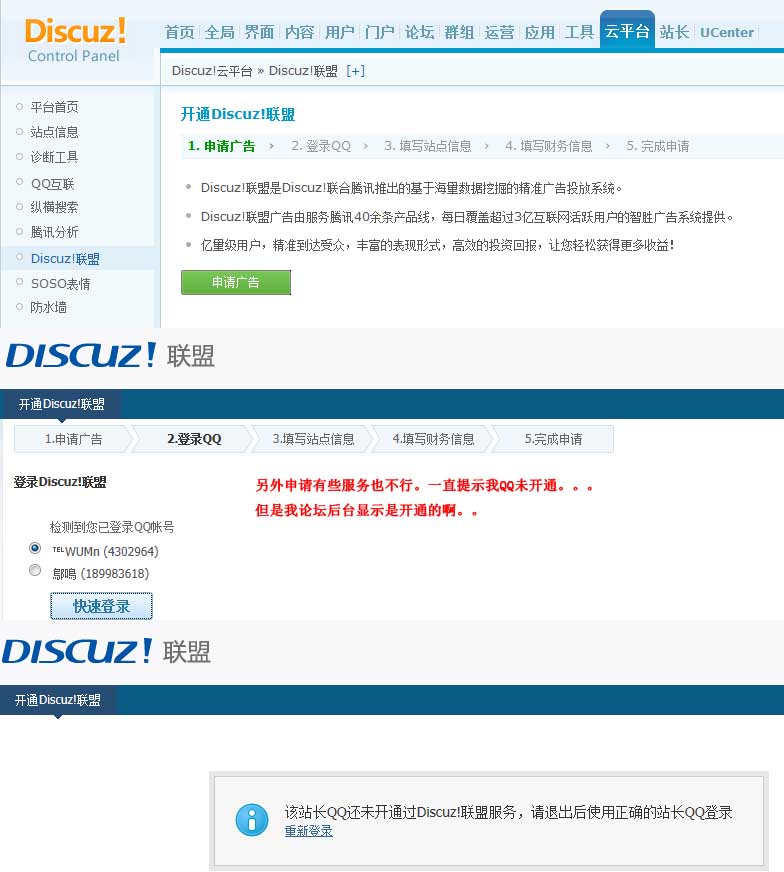Click the Discuz! Control Panel logo
784x872 pixels.
tap(75, 40)
